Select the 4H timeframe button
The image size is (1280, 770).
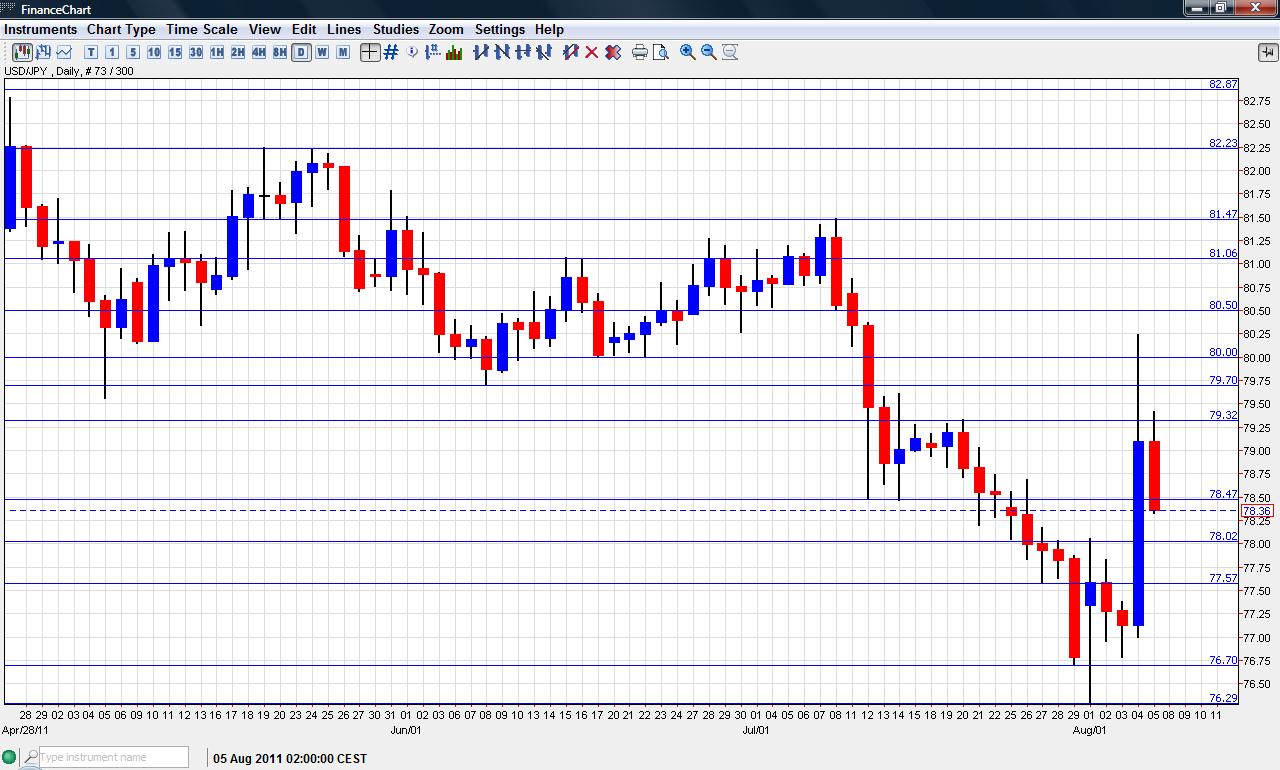pos(259,52)
